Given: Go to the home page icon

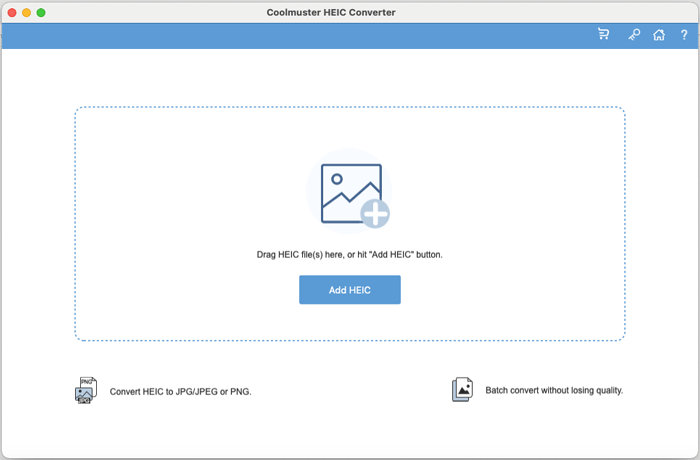Looking at the screenshot, I should [x=659, y=34].
